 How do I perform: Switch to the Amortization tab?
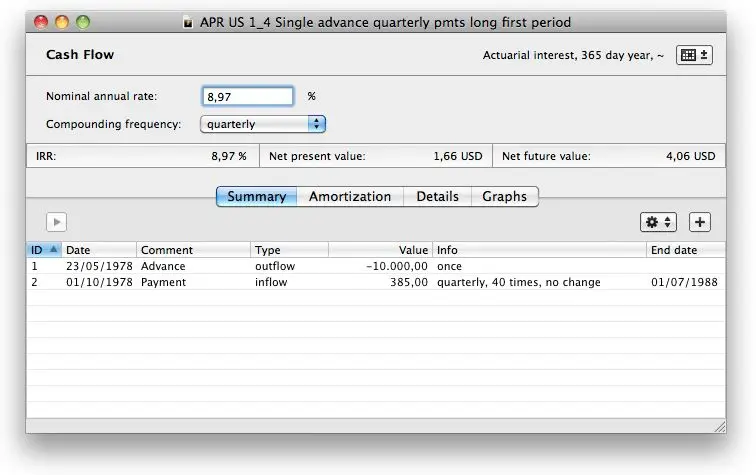350,197
